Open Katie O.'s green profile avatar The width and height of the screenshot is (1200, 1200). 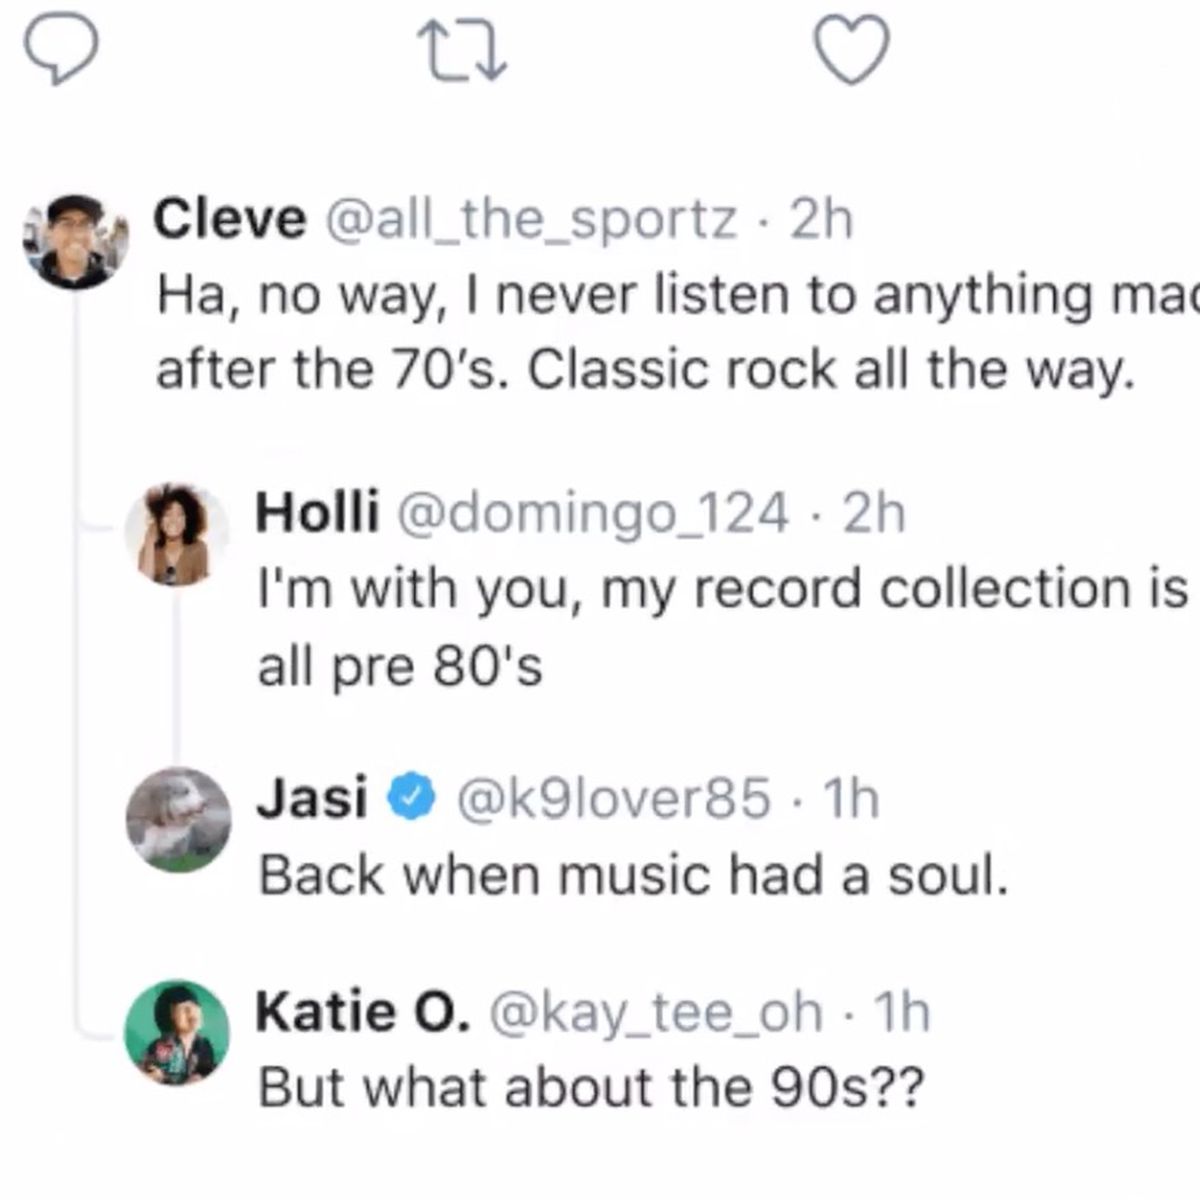pos(177,1032)
